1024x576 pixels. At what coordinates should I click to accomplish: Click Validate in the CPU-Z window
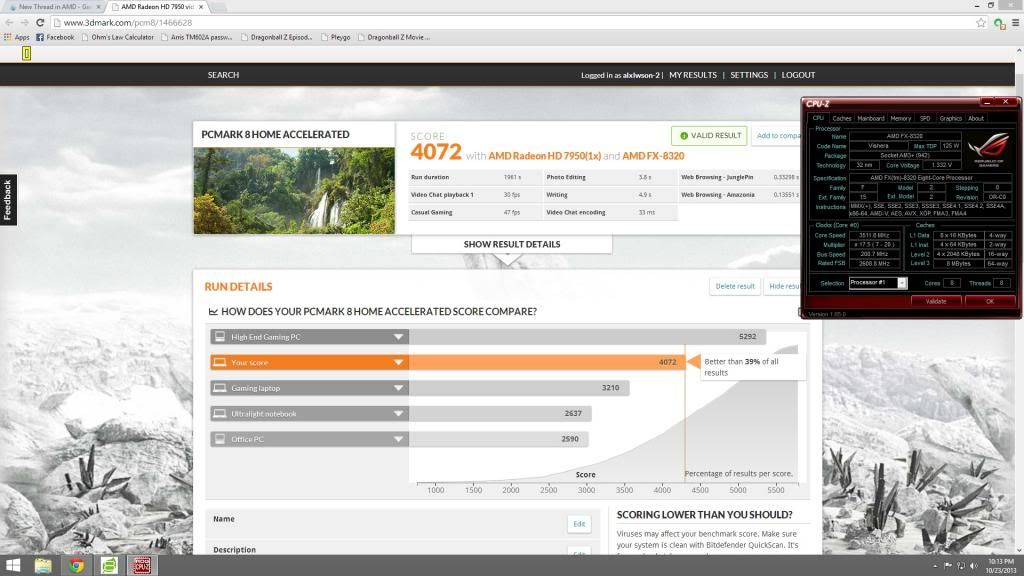pyautogui.click(x=936, y=301)
